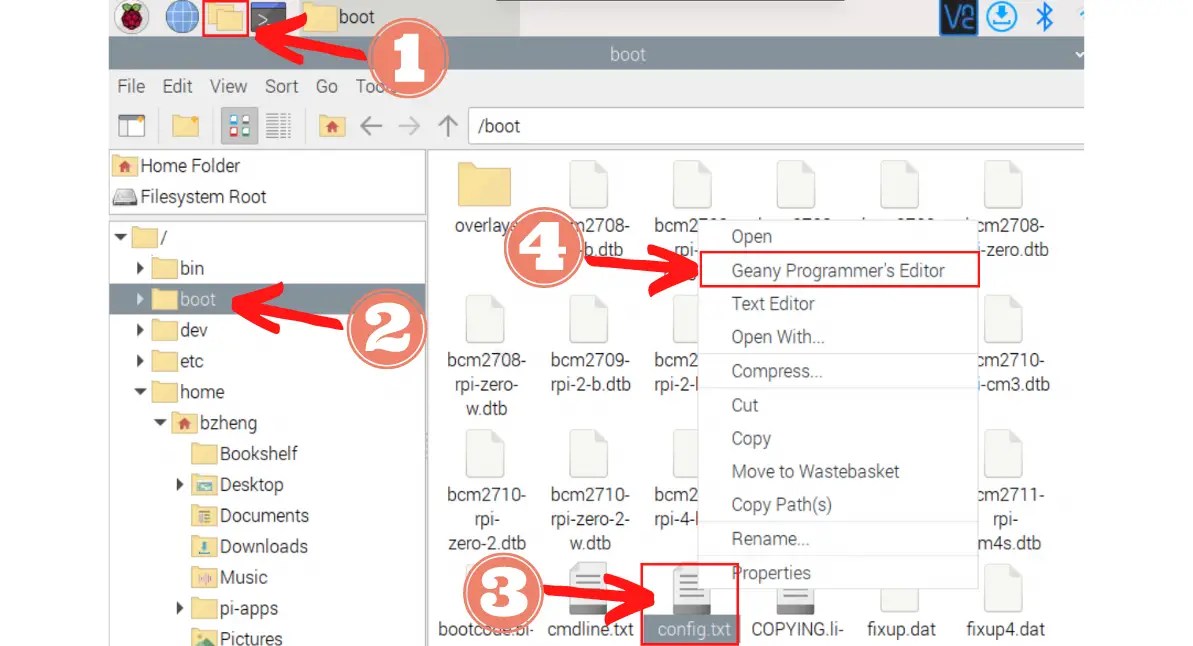Expand the pi-apps folder node

(180, 608)
